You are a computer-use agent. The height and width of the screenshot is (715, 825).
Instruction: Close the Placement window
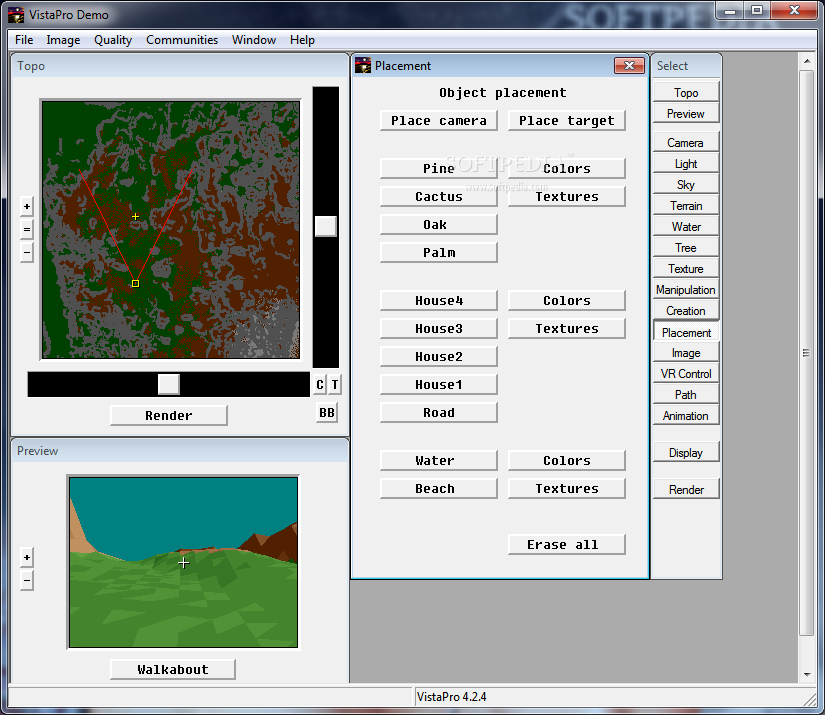click(629, 65)
